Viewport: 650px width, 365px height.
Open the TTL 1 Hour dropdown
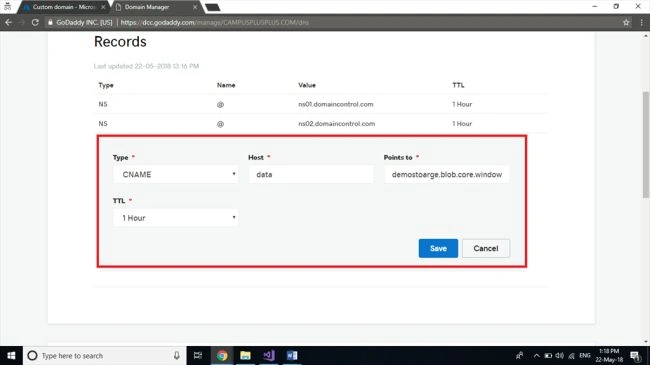(x=176, y=218)
